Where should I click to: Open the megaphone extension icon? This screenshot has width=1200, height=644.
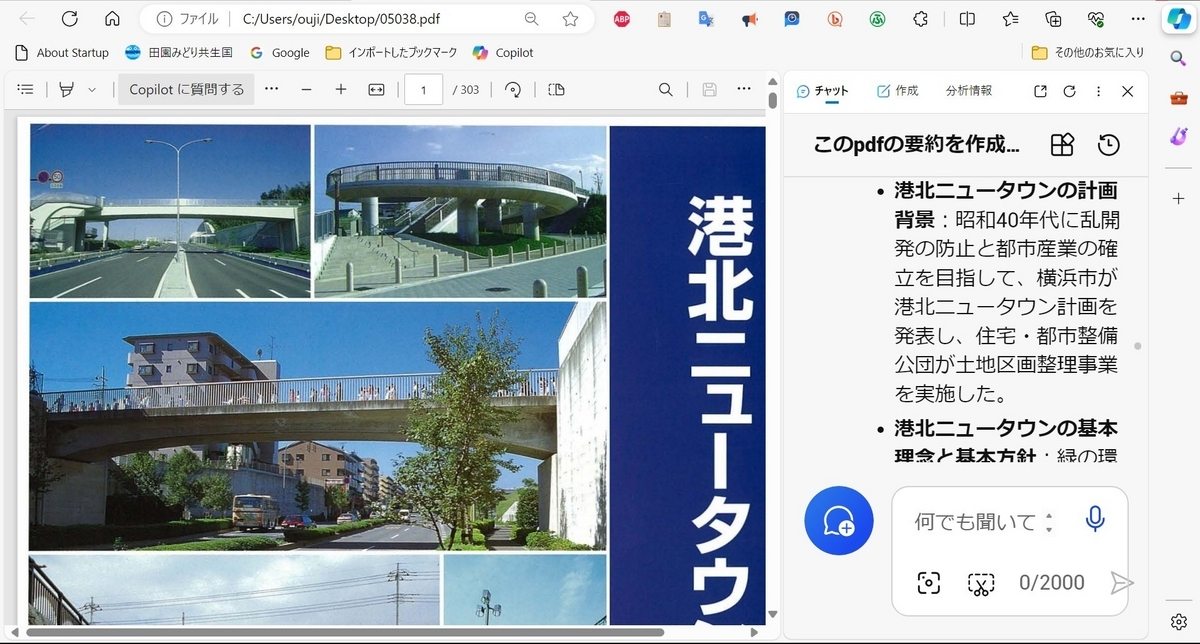pos(749,19)
